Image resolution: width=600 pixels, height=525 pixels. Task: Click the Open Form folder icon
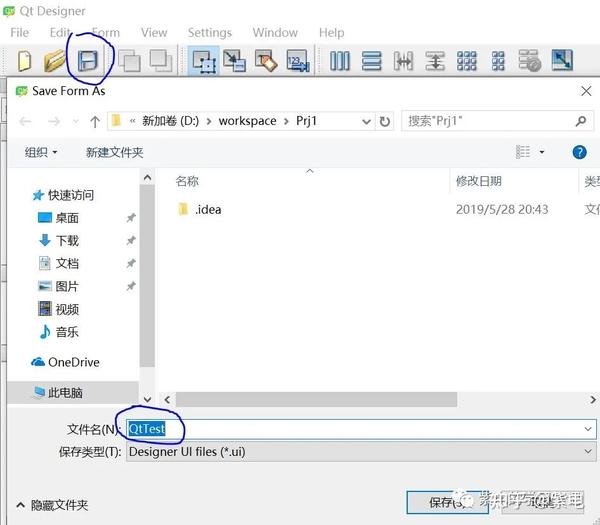tap(54, 61)
